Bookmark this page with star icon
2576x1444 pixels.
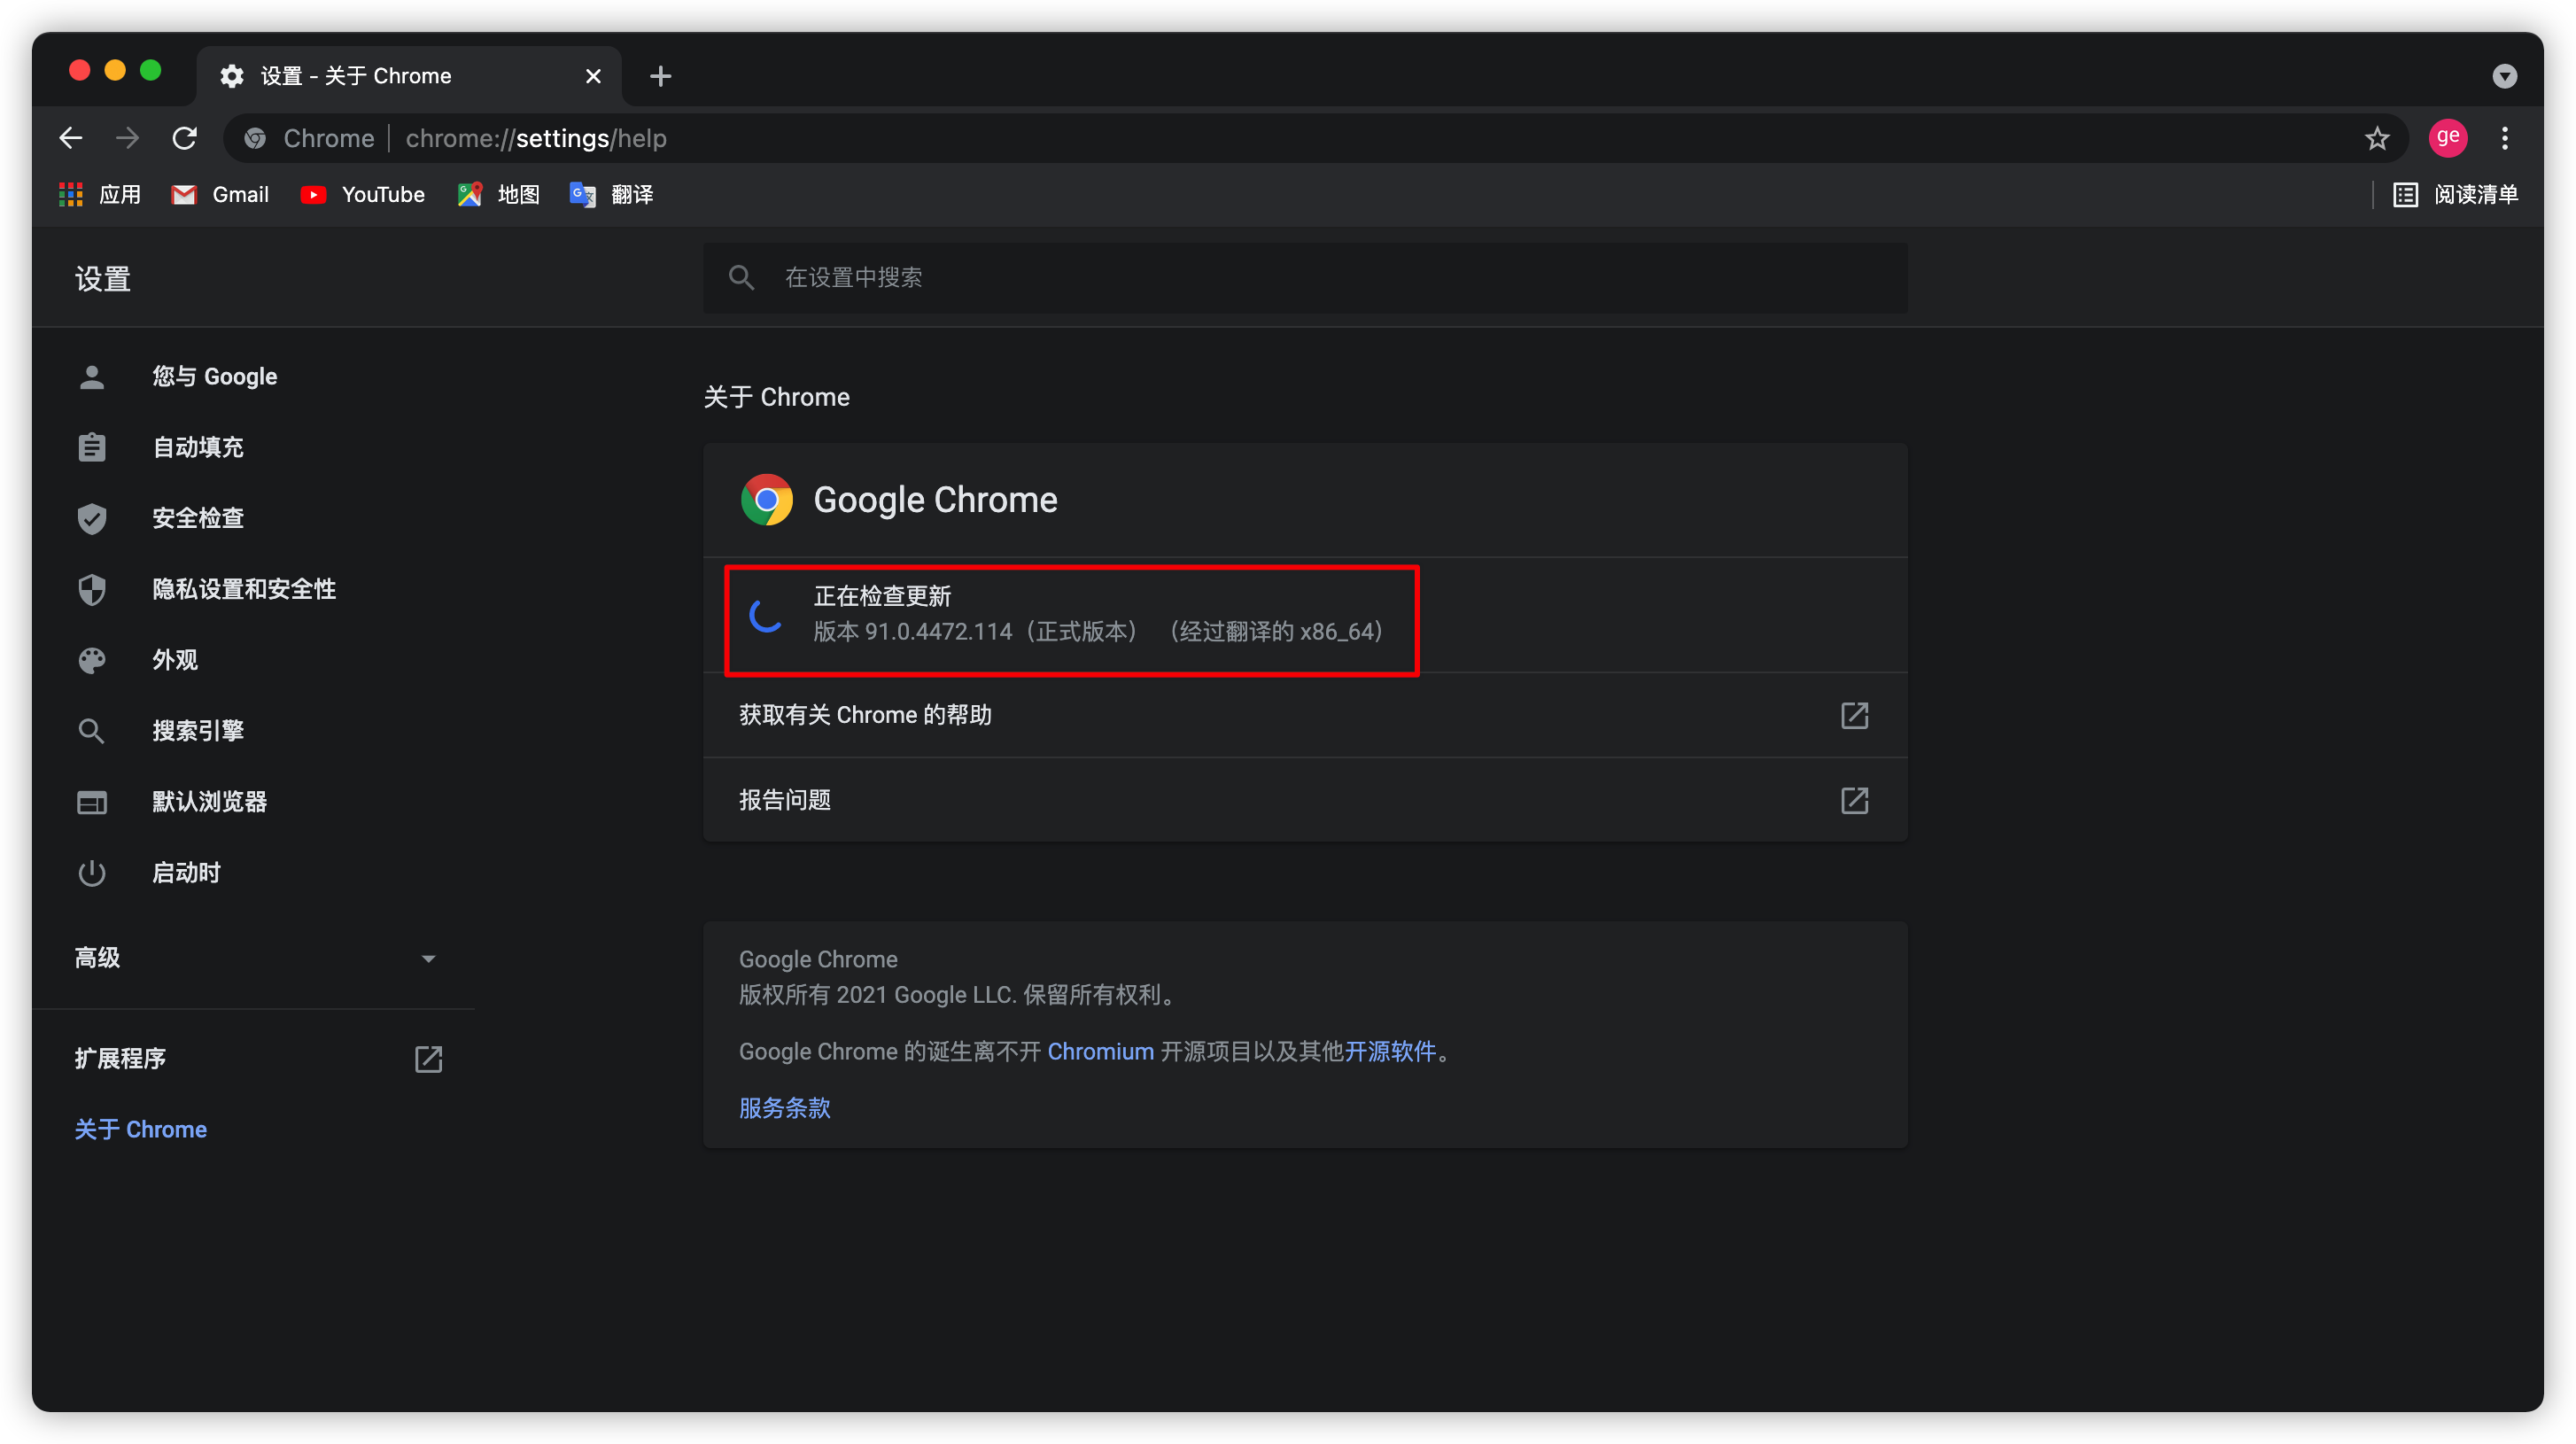click(x=2377, y=138)
